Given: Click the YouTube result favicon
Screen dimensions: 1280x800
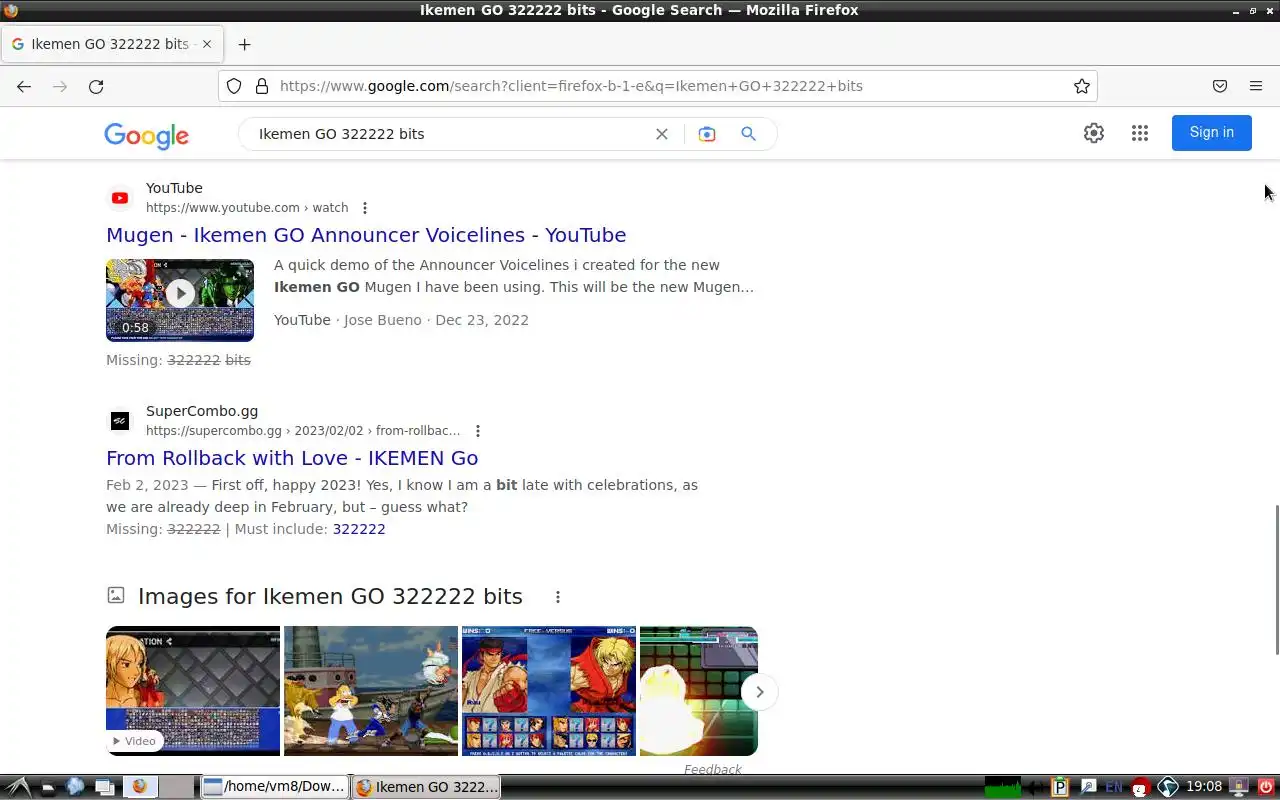Looking at the screenshot, I should [120, 198].
